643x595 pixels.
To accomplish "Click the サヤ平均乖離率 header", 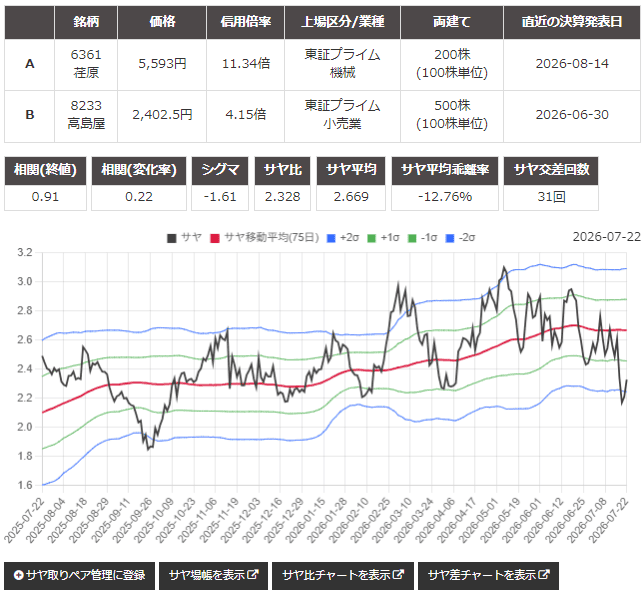I will [445, 170].
